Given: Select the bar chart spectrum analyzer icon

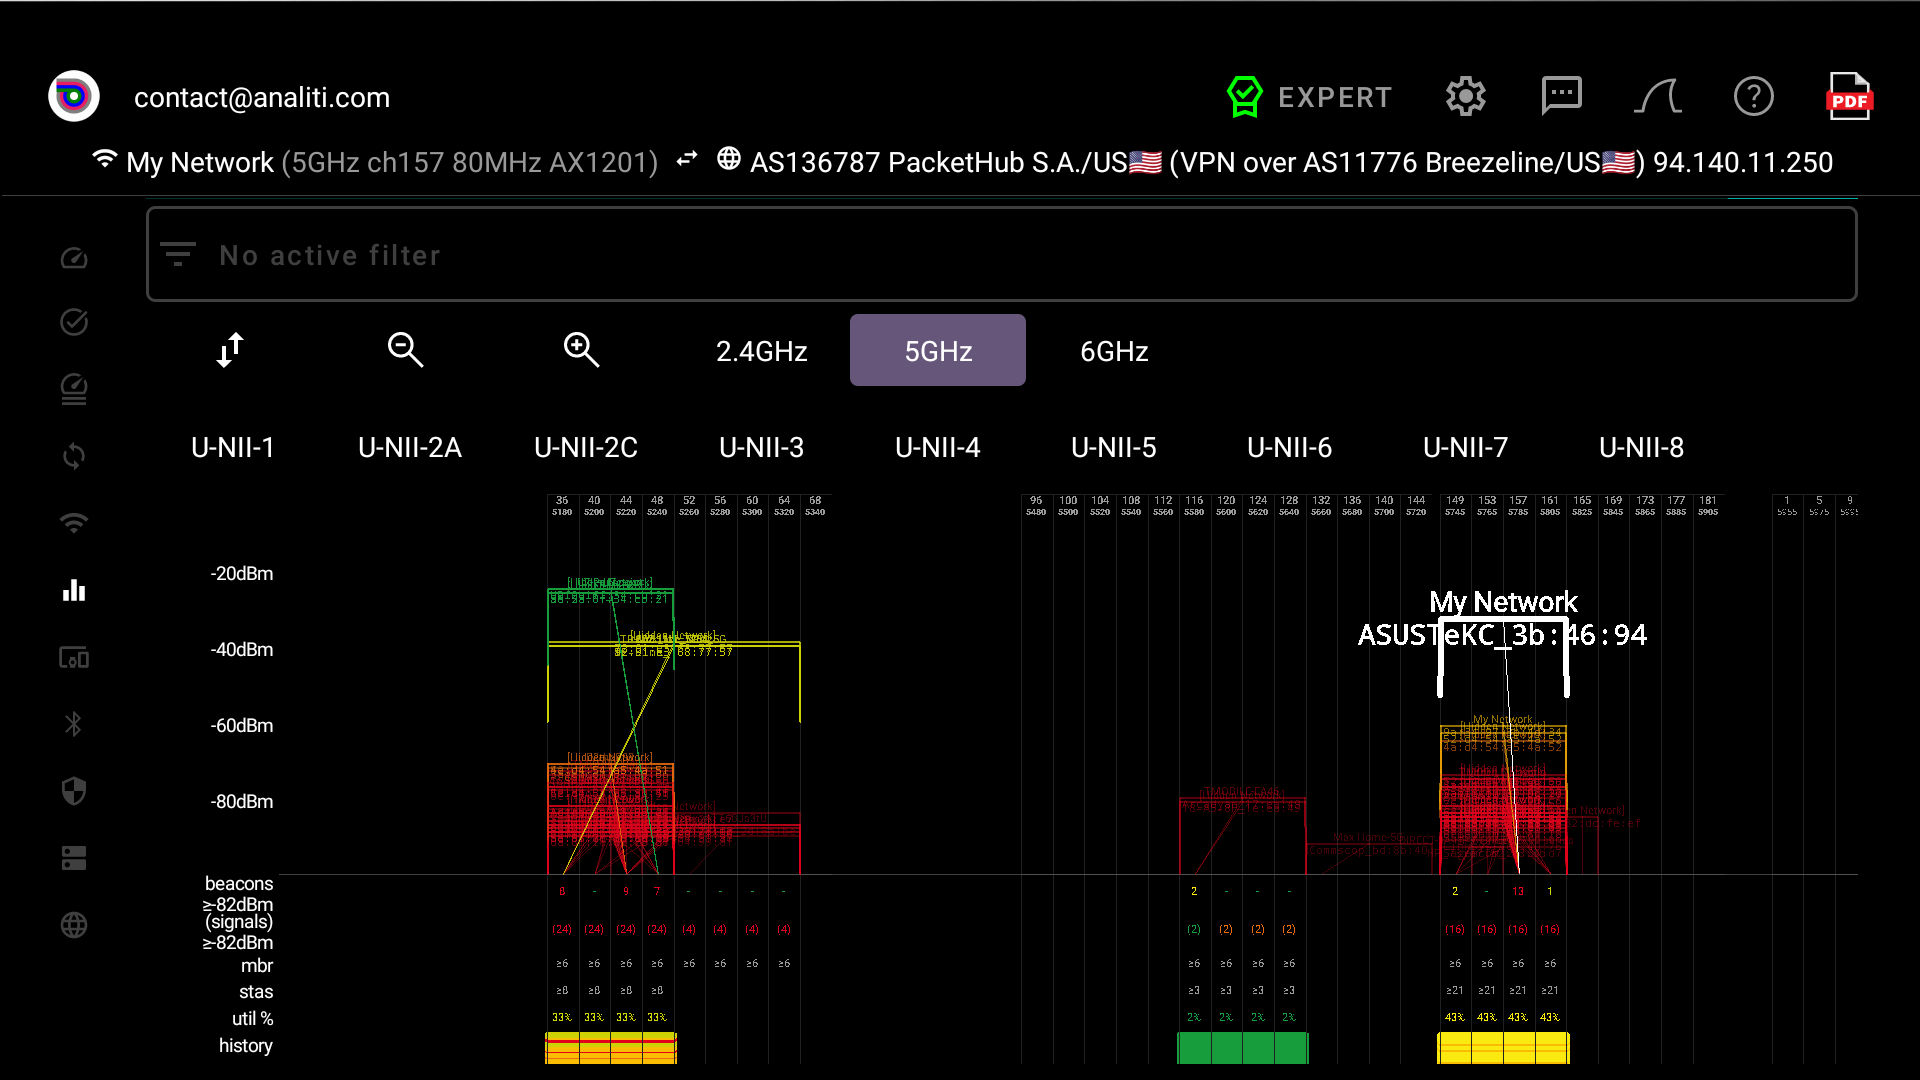Looking at the screenshot, I should pyautogui.click(x=73, y=590).
